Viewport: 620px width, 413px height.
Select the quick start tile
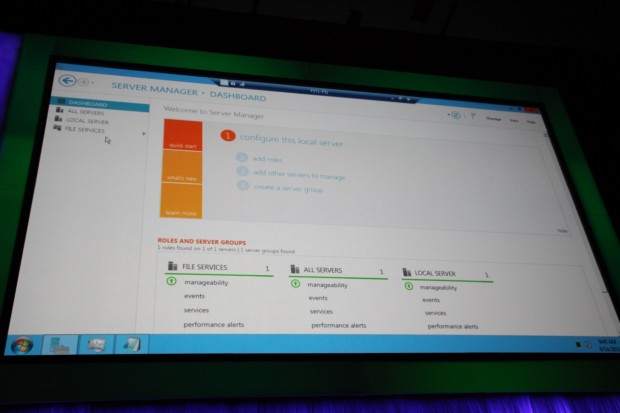[x=183, y=135]
